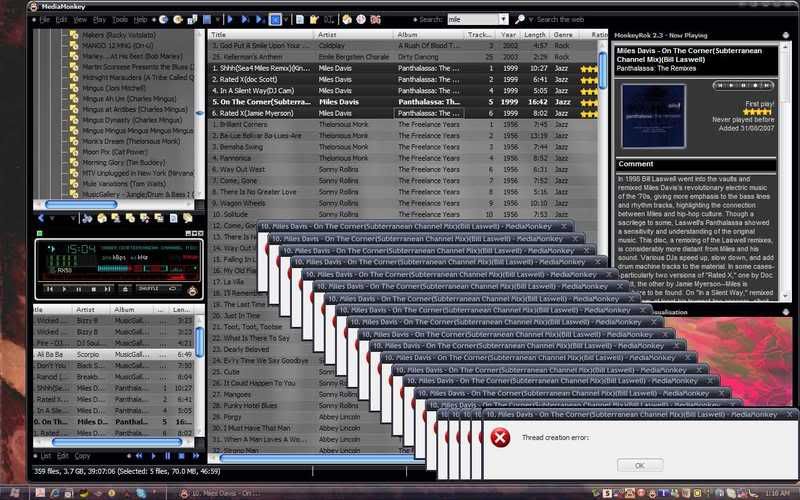Sort track list by Year column
Screen dimensions: 800x500
pyautogui.click(x=508, y=35)
